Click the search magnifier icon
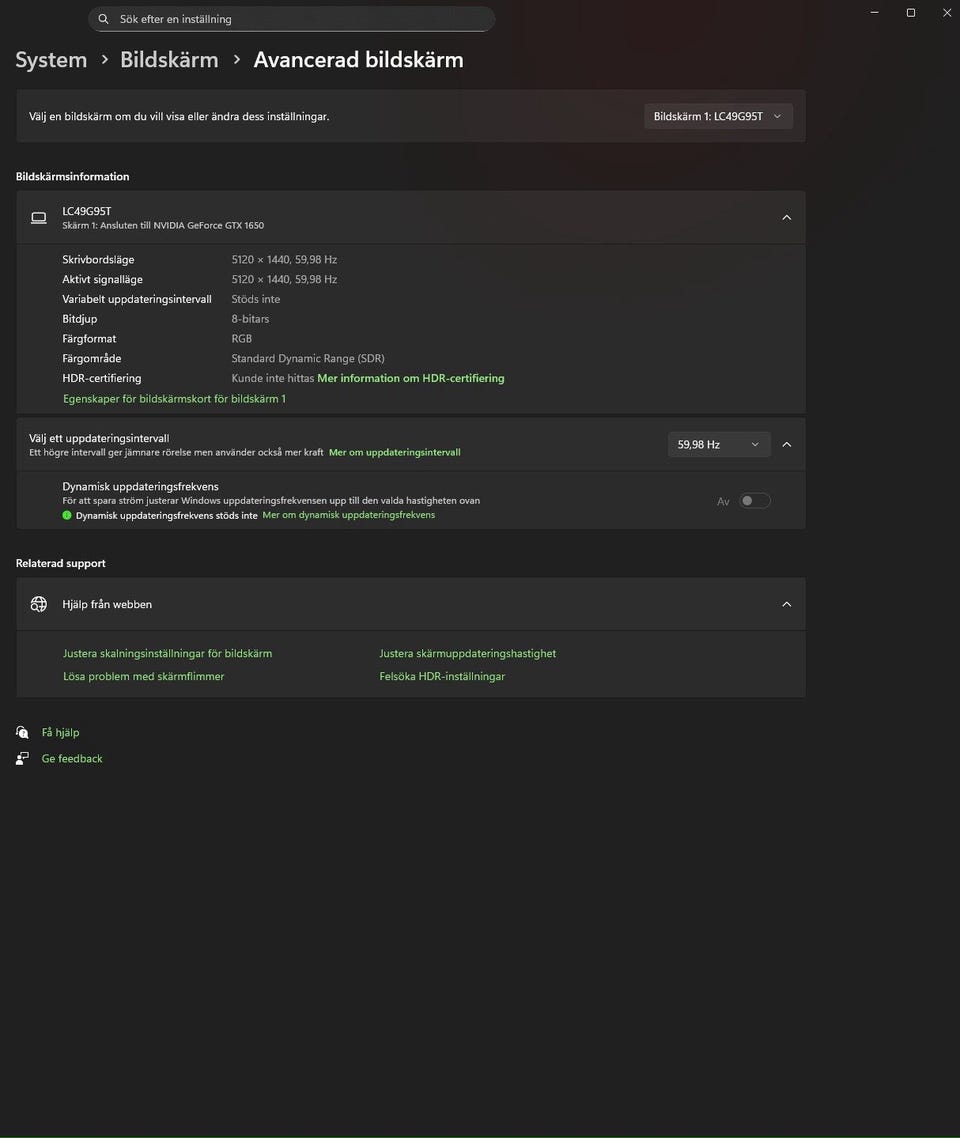960x1138 pixels. pos(104,19)
